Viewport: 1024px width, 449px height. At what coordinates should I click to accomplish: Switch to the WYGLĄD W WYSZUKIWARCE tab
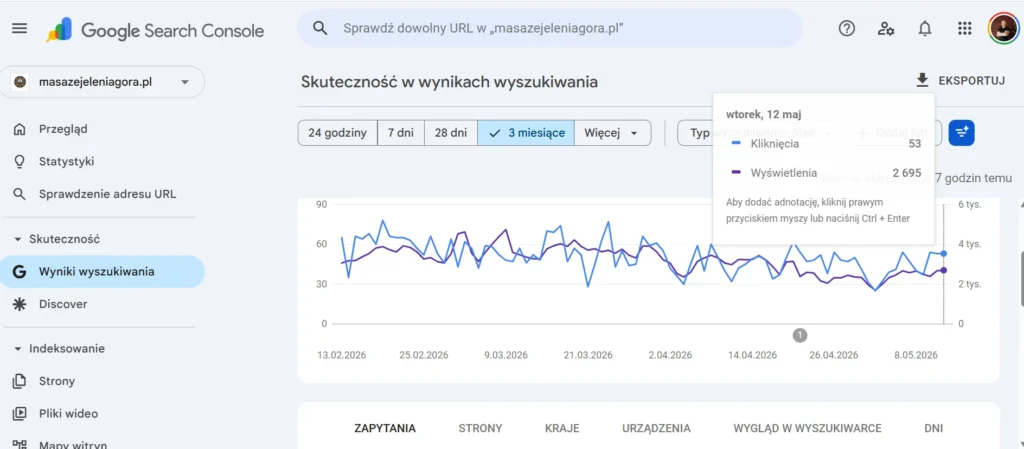click(807, 429)
